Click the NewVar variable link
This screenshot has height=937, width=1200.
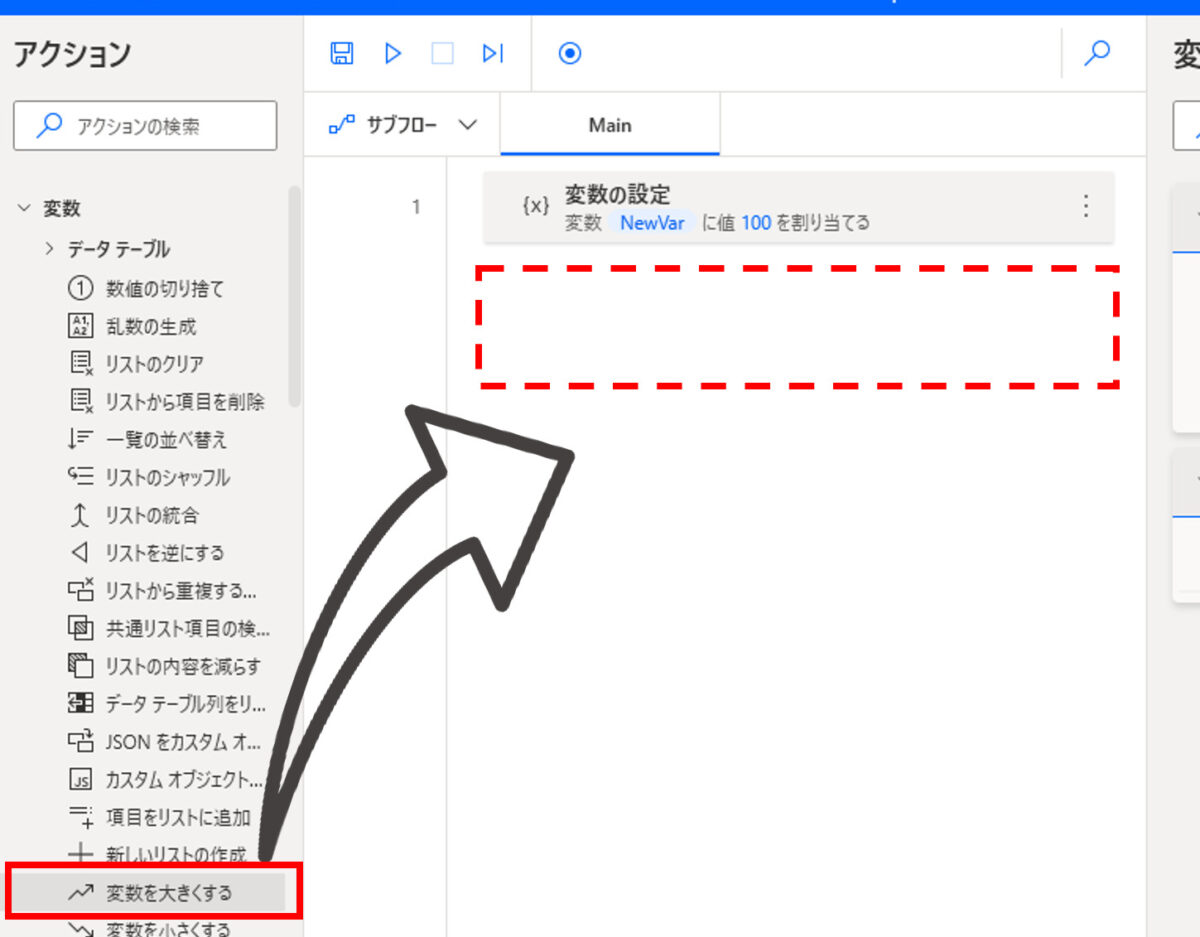tap(652, 223)
